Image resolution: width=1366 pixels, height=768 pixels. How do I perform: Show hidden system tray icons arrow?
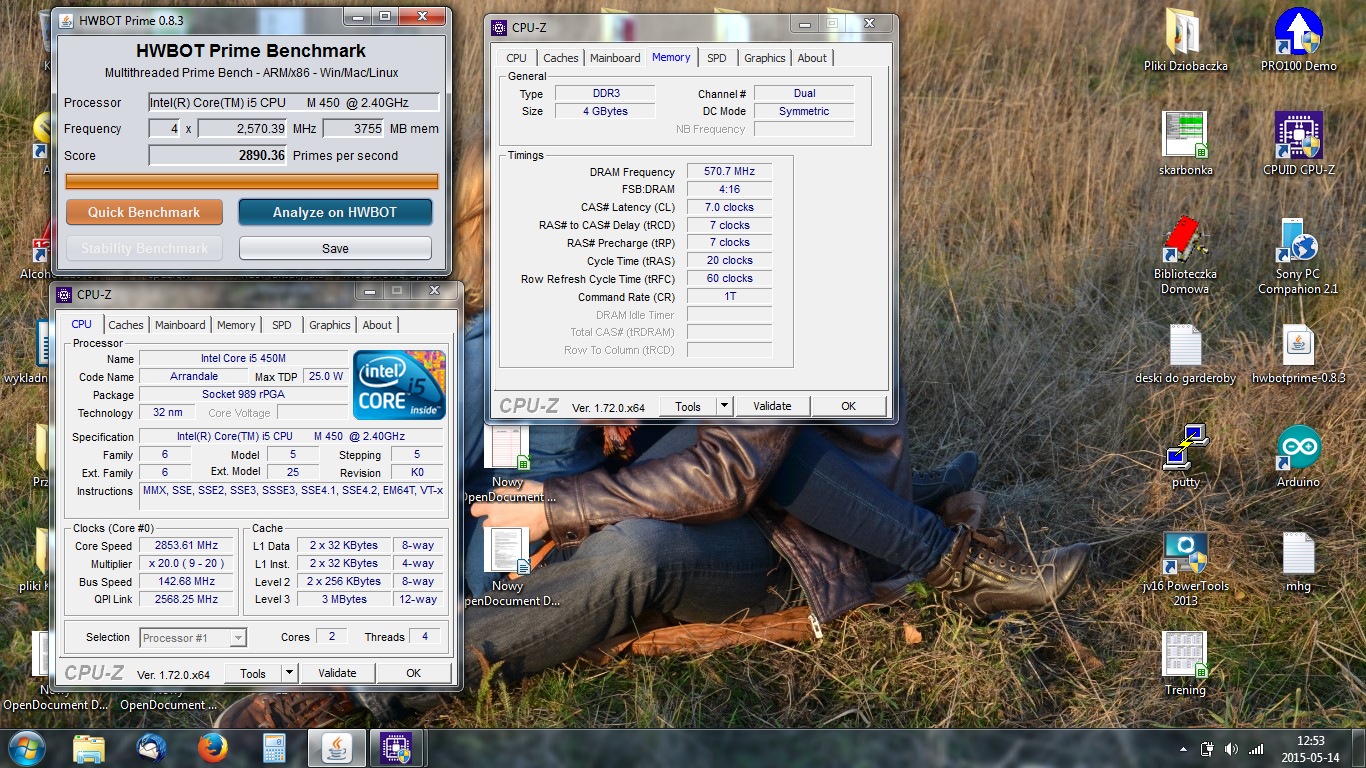coord(1184,748)
